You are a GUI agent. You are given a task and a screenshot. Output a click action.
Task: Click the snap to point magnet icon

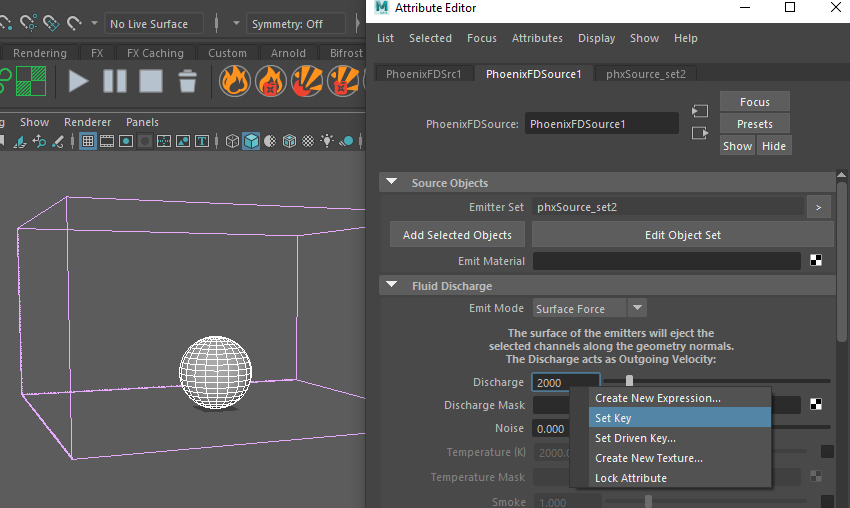point(29,23)
